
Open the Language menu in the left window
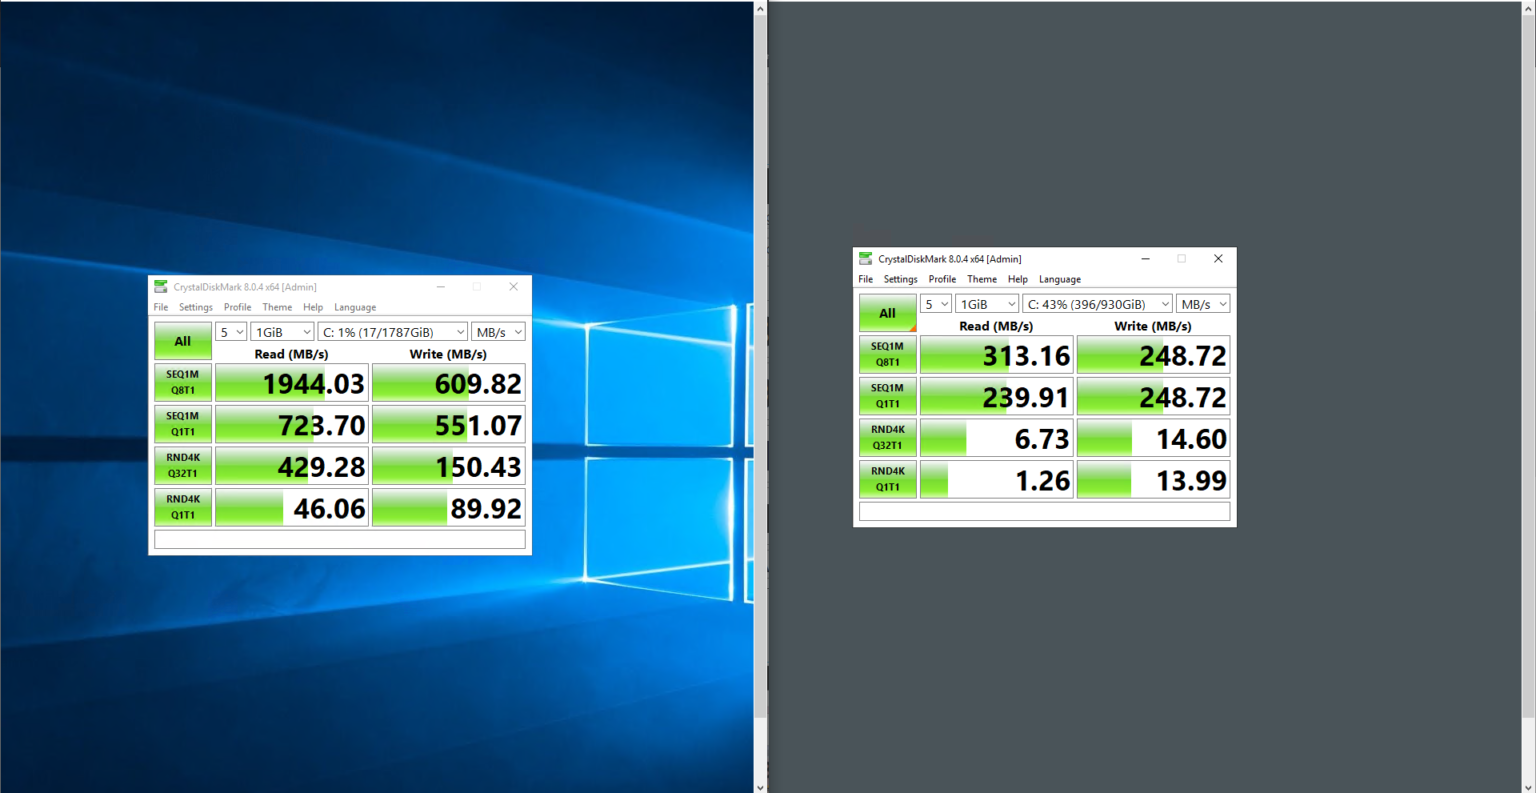pos(355,307)
